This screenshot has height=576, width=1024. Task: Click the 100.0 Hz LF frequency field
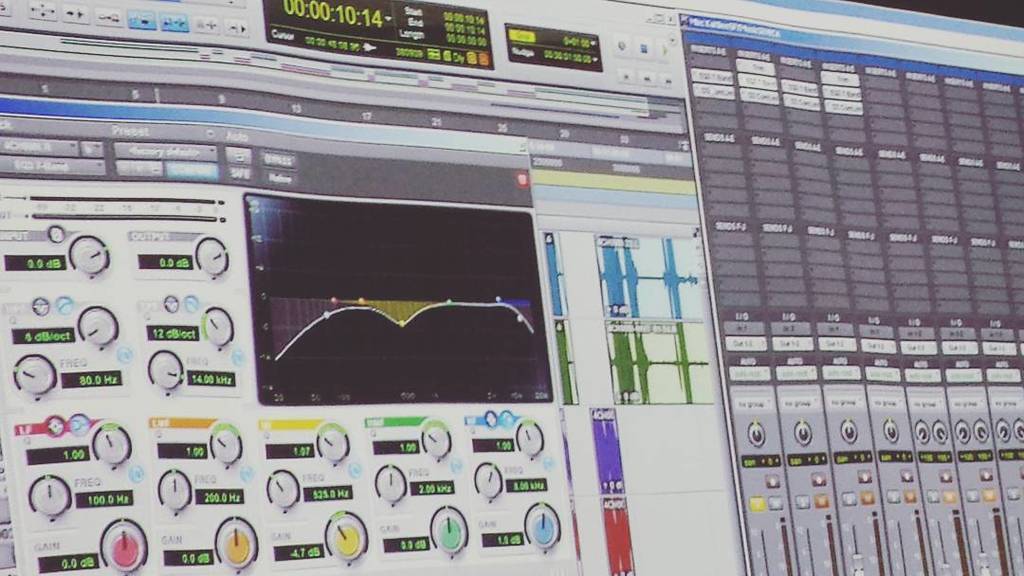104,500
